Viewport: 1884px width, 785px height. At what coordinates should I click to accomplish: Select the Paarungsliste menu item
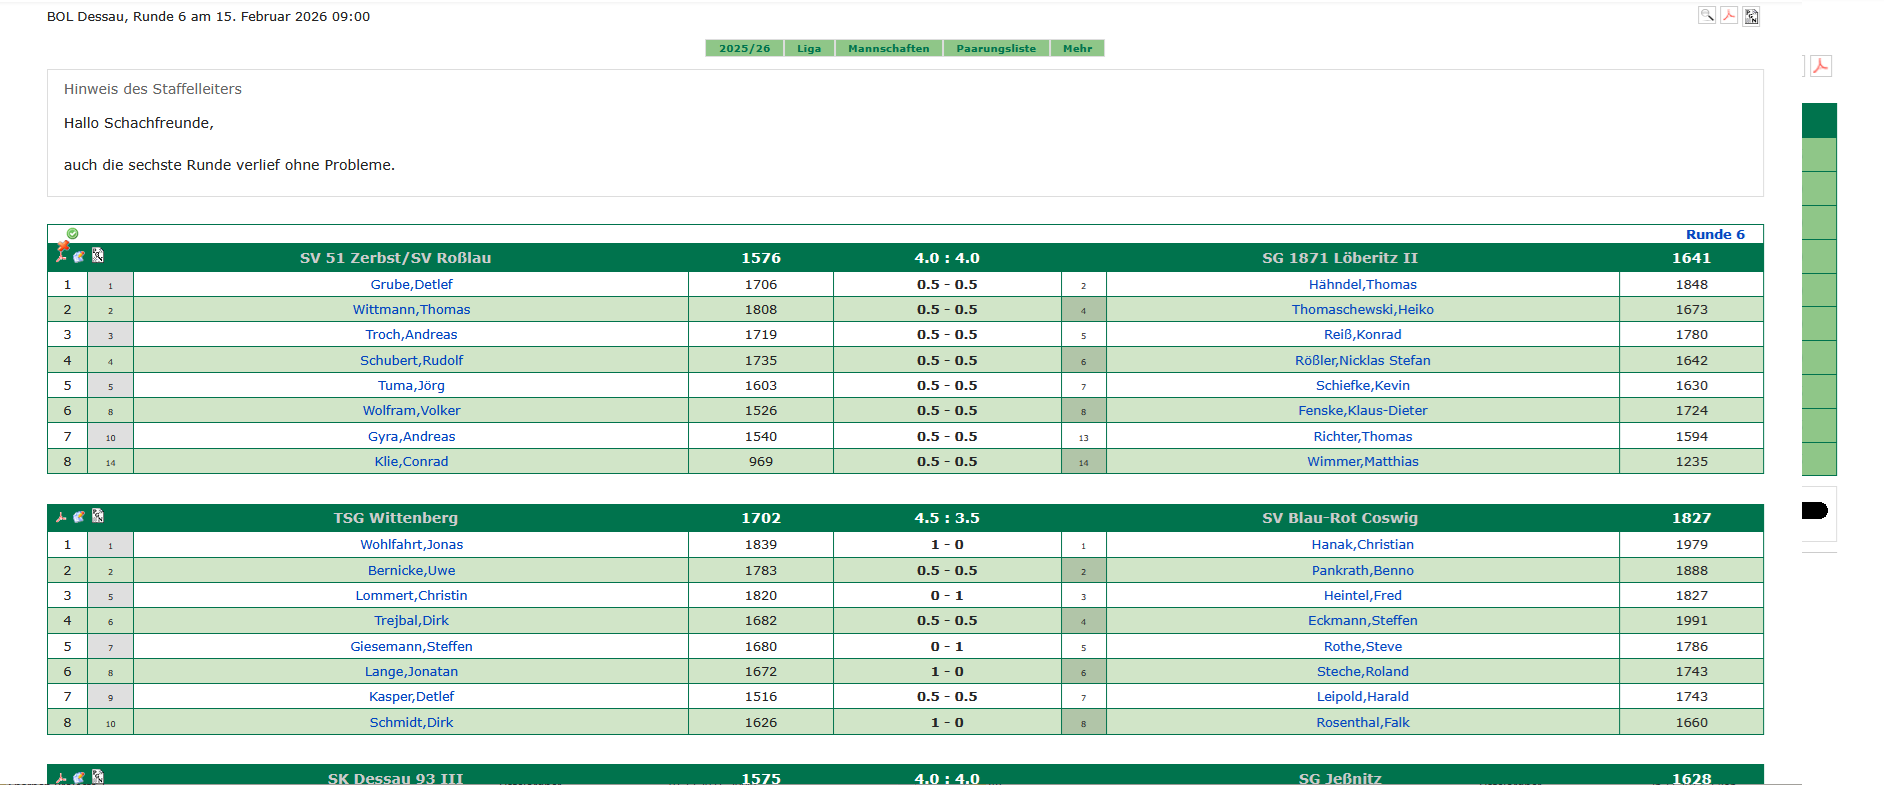(x=995, y=48)
